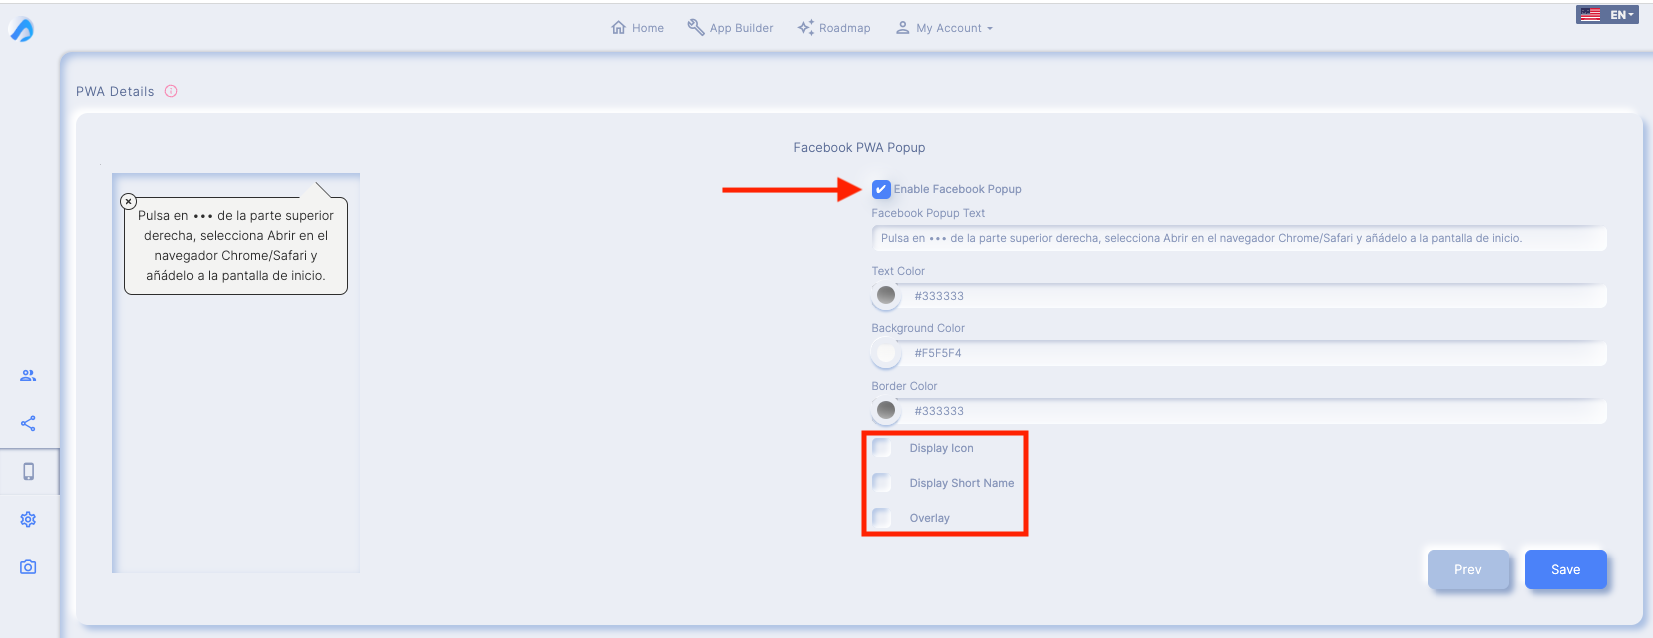Viewport: 1653px width, 638px height.
Task: Click the Roadmap sparkle icon
Action: (805, 28)
